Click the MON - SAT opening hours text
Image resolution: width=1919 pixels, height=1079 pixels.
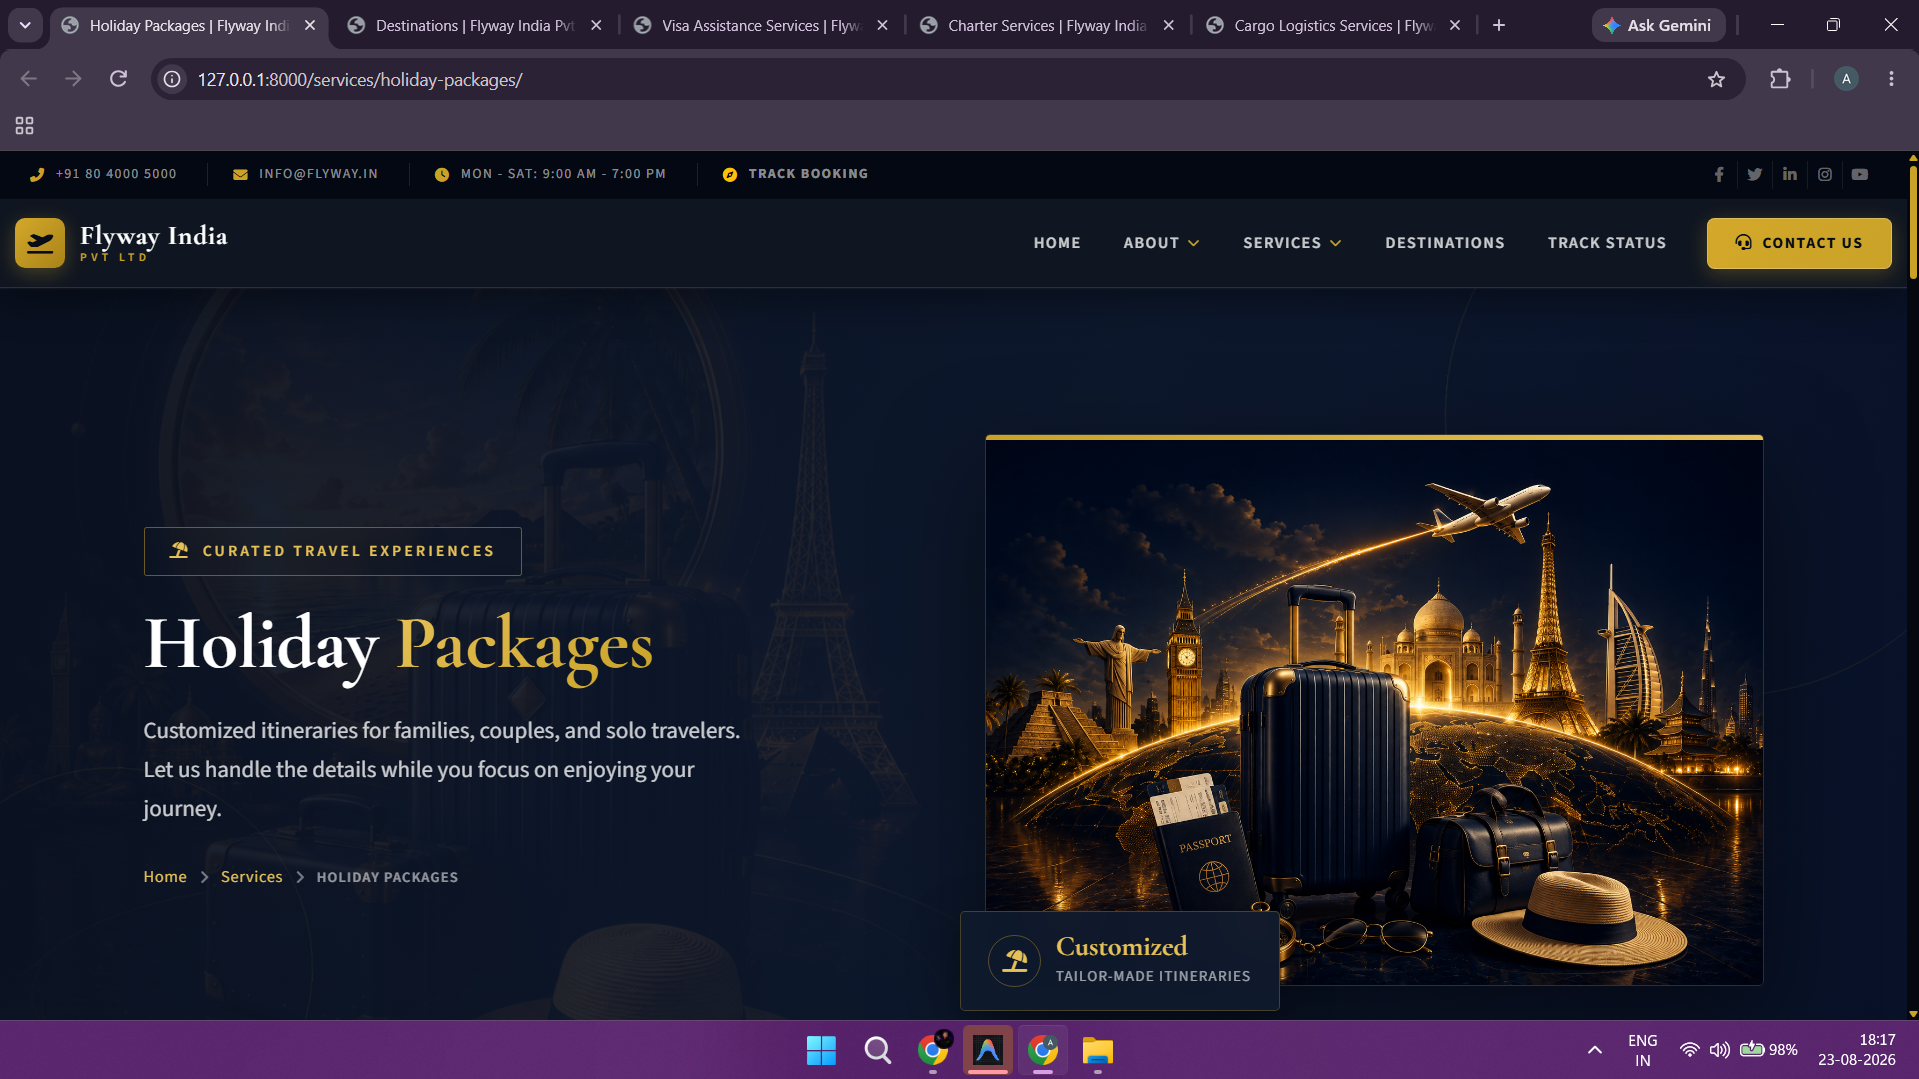click(x=563, y=174)
